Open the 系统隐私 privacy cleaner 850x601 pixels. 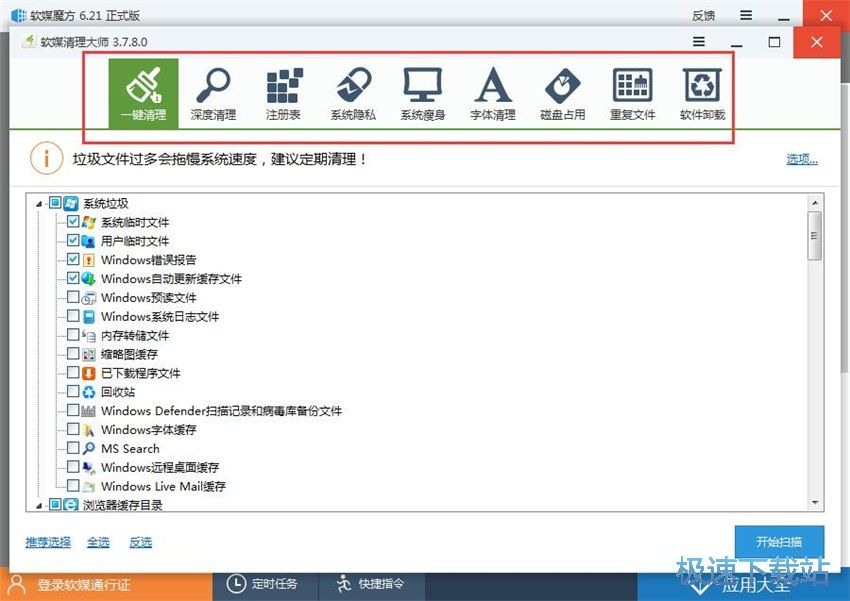[x=353, y=94]
